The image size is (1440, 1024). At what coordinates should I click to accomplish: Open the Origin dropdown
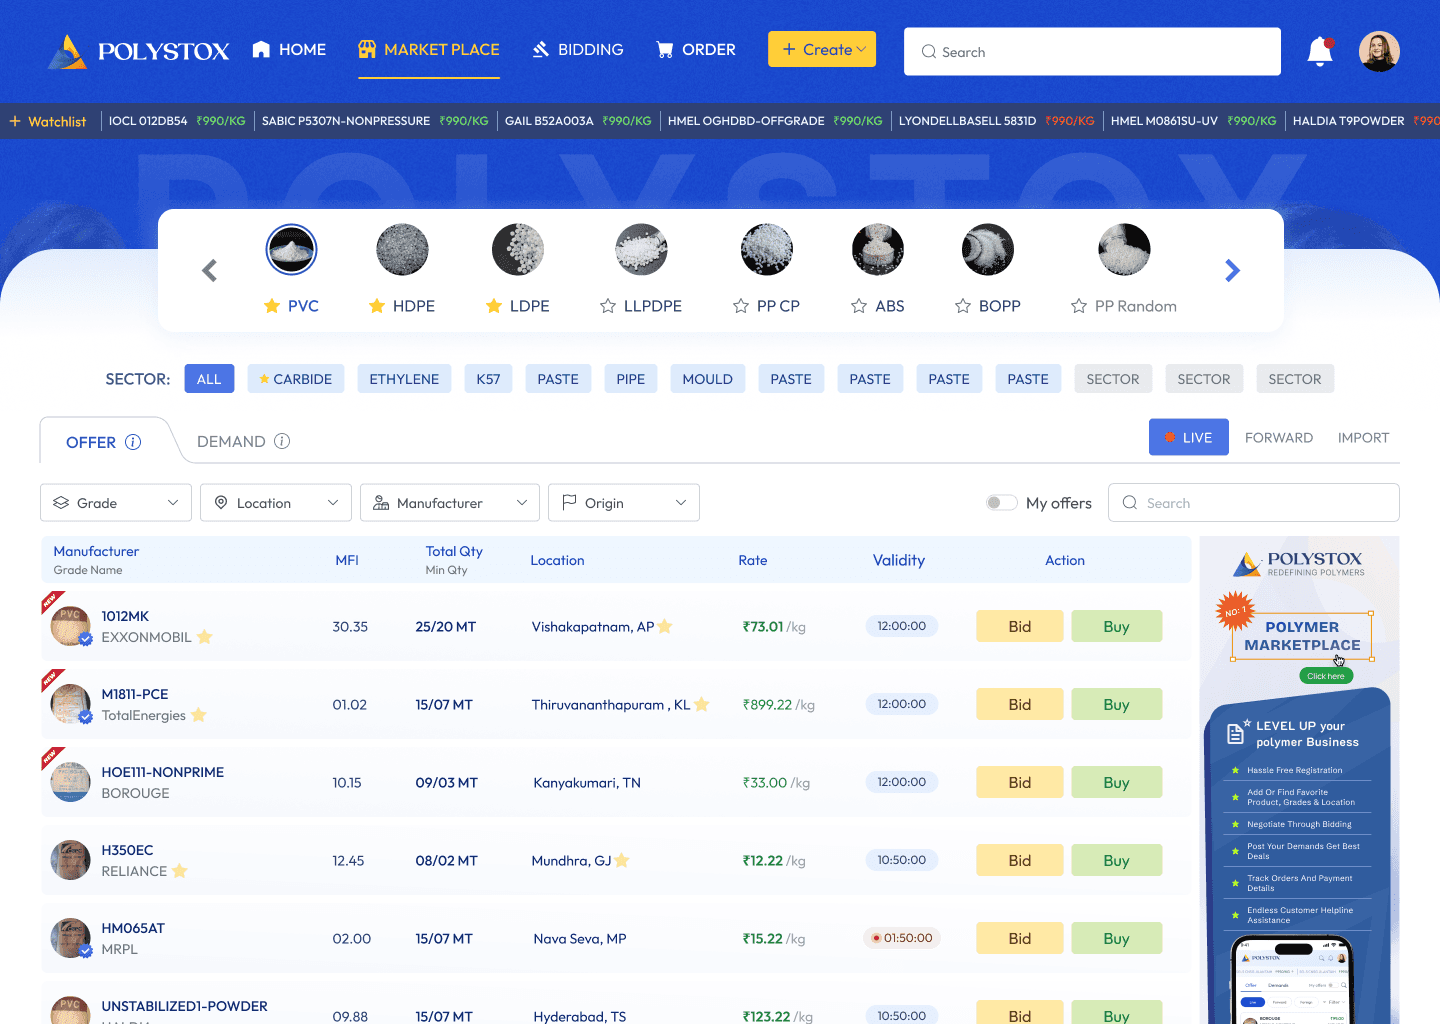624,503
